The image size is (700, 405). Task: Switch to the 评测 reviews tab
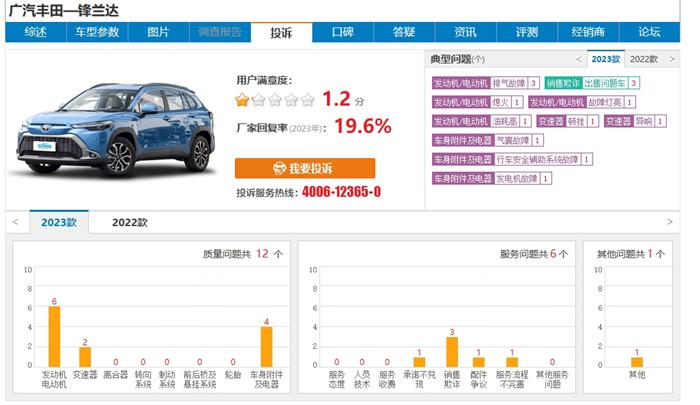click(x=527, y=32)
